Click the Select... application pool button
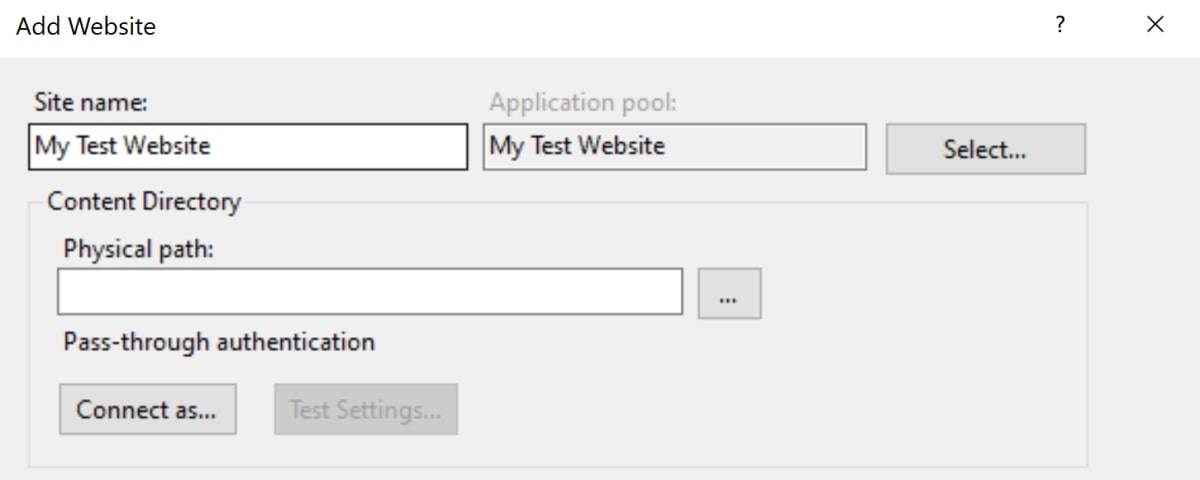This screenshot has height=480, width=1200. click(985, 149)
